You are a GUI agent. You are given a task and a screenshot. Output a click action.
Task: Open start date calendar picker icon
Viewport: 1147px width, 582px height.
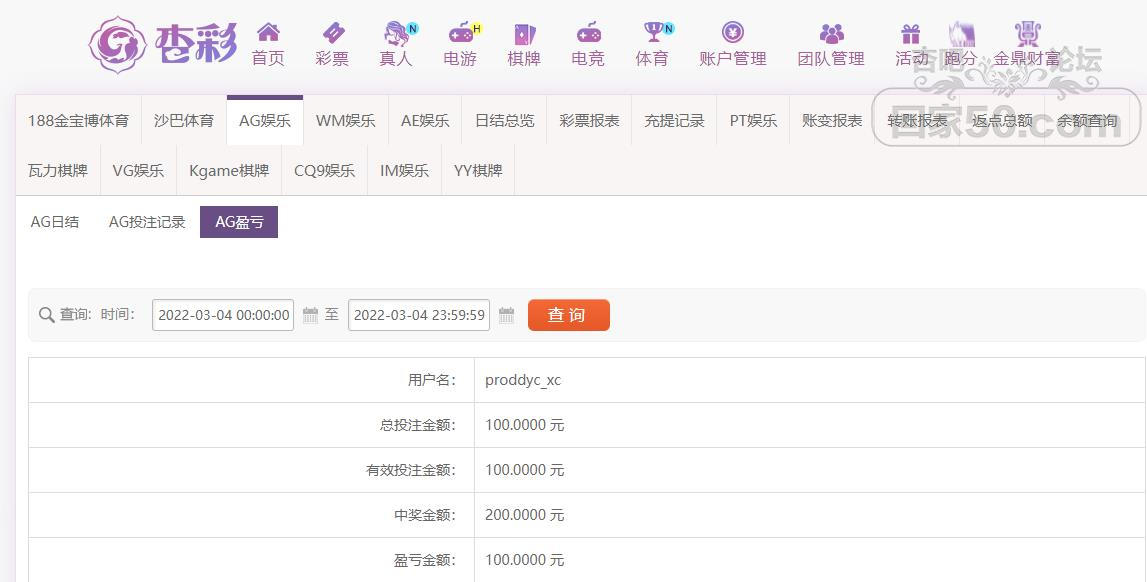310,315
